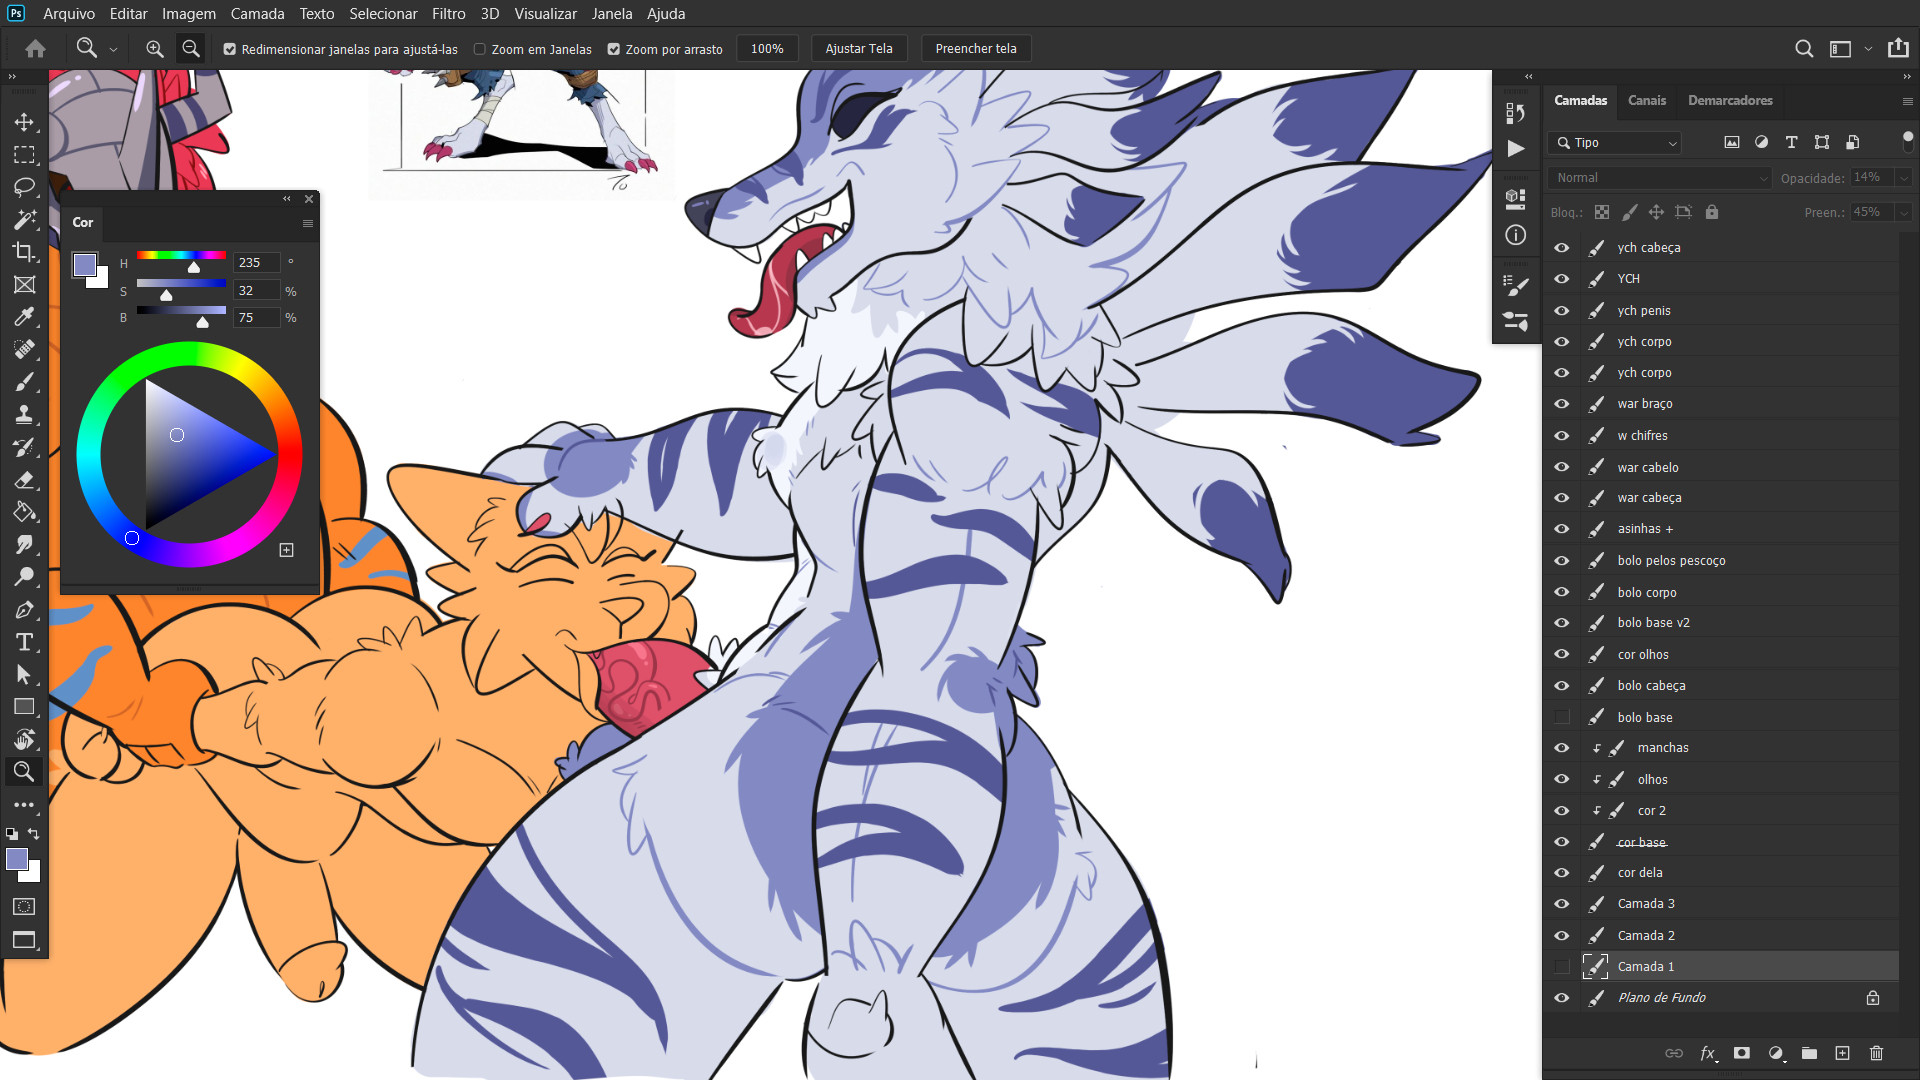Open the Imagem menu
Image resolution: width=1920 pixels, height=1080 pixels.
pos(189,14)
